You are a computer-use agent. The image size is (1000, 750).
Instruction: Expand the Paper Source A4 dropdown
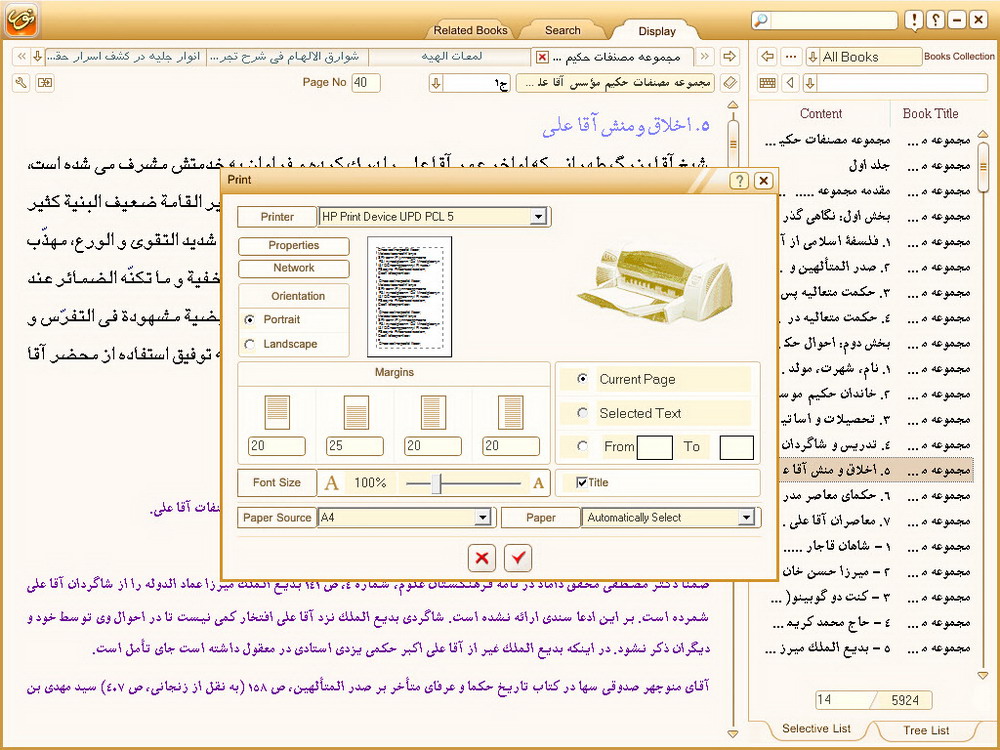click(x=482, y=518)
